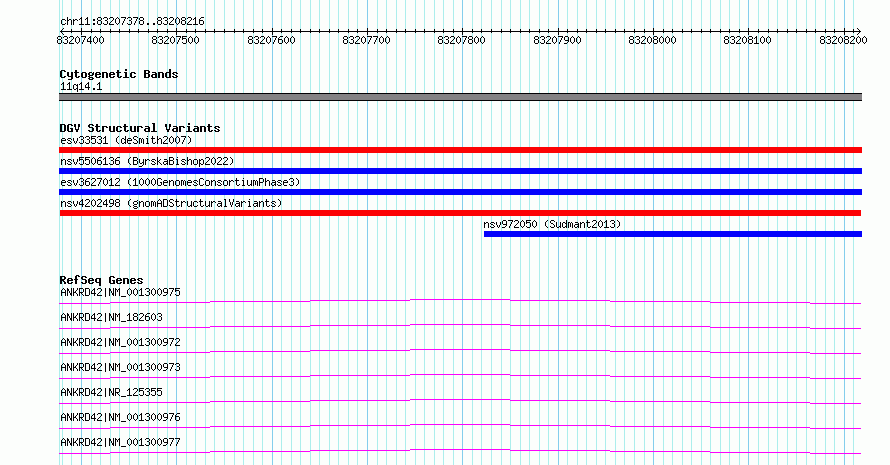Select the red nsv4202498 variant bar
Image resolution: width=890 pixels, height=465 pixels.
click(x=460, y=213)
